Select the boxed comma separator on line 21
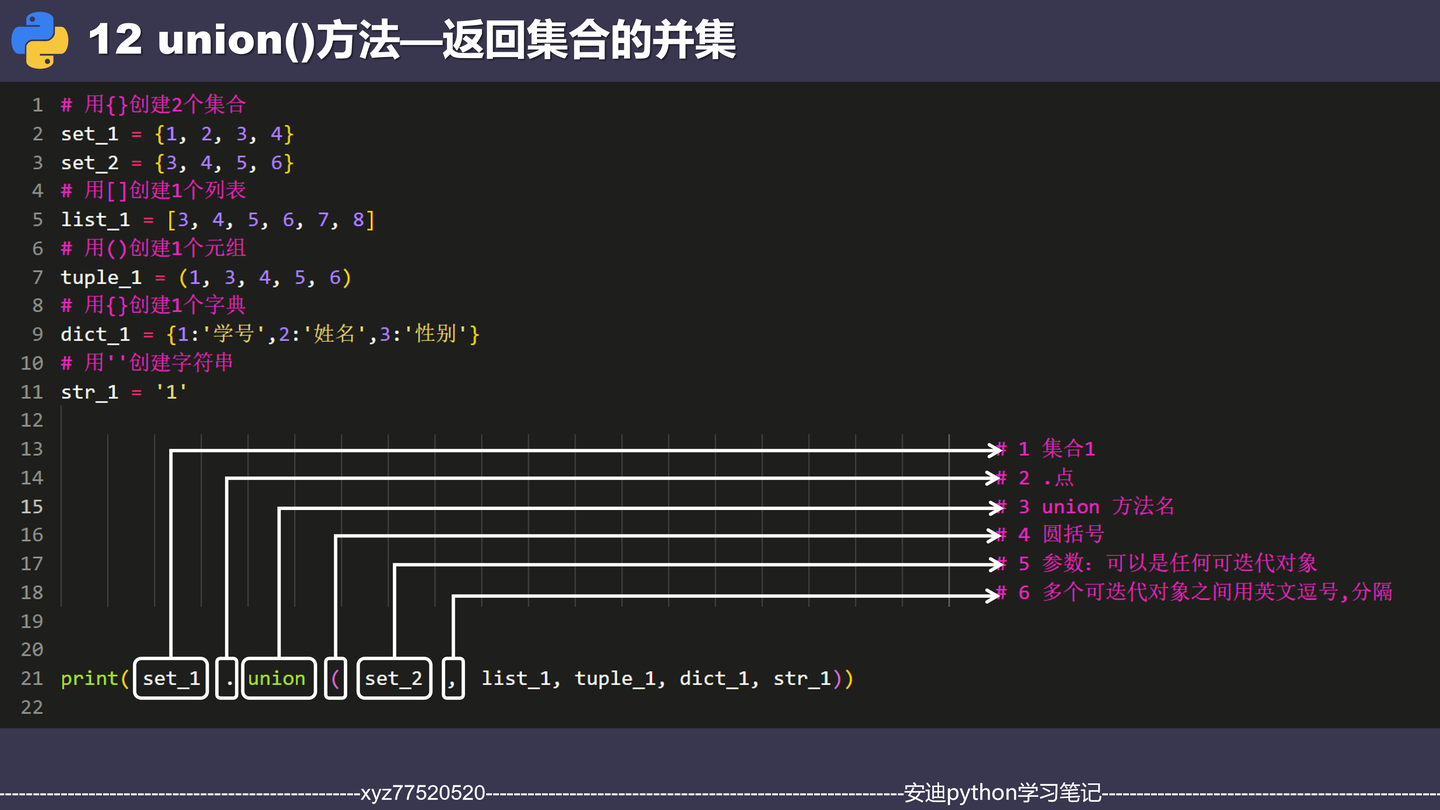The height and width of the screenshot is (810, 1440). tap(452, 678)
